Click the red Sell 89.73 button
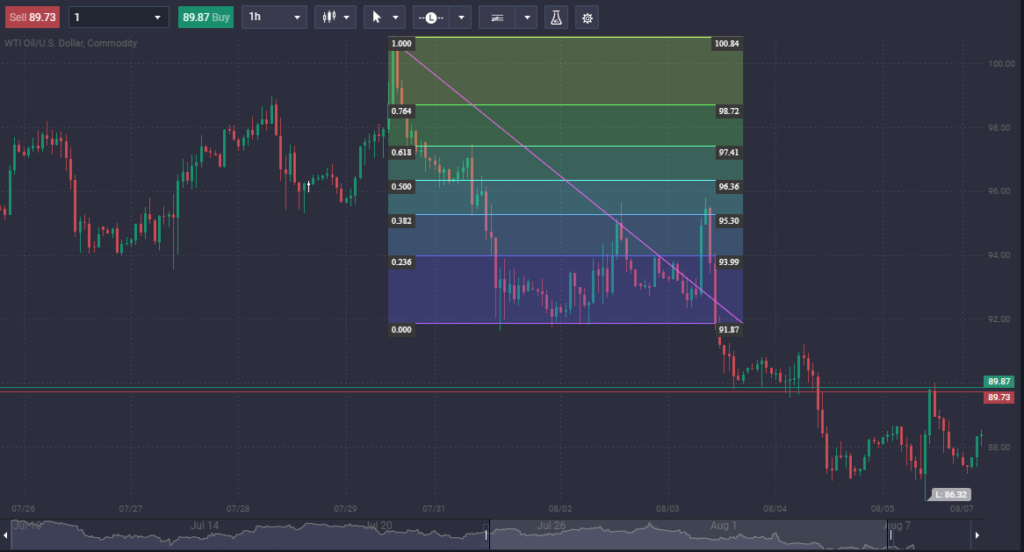 click(32, 17)
